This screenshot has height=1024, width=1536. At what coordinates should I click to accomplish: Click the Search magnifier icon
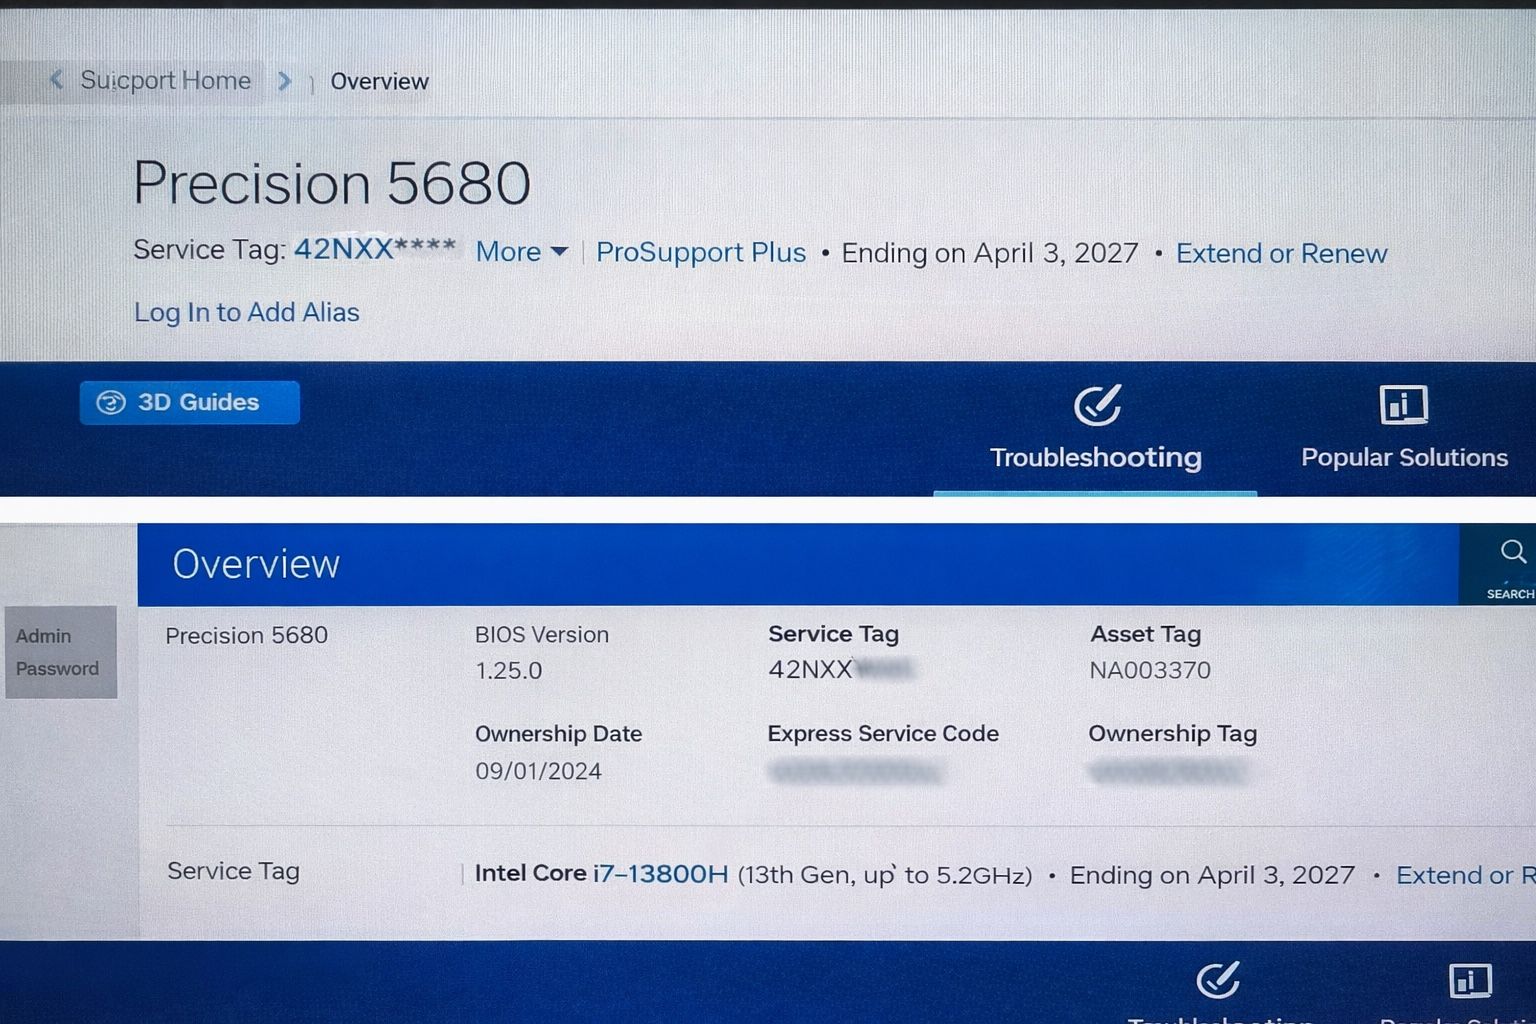(1512, 553)
